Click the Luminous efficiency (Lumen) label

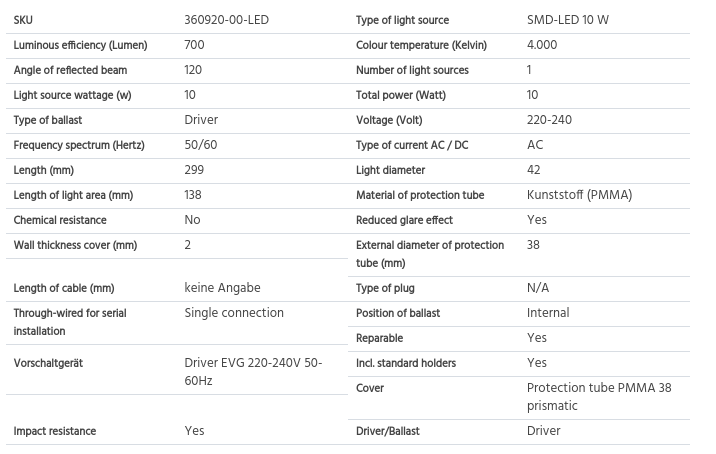[80, 45]
